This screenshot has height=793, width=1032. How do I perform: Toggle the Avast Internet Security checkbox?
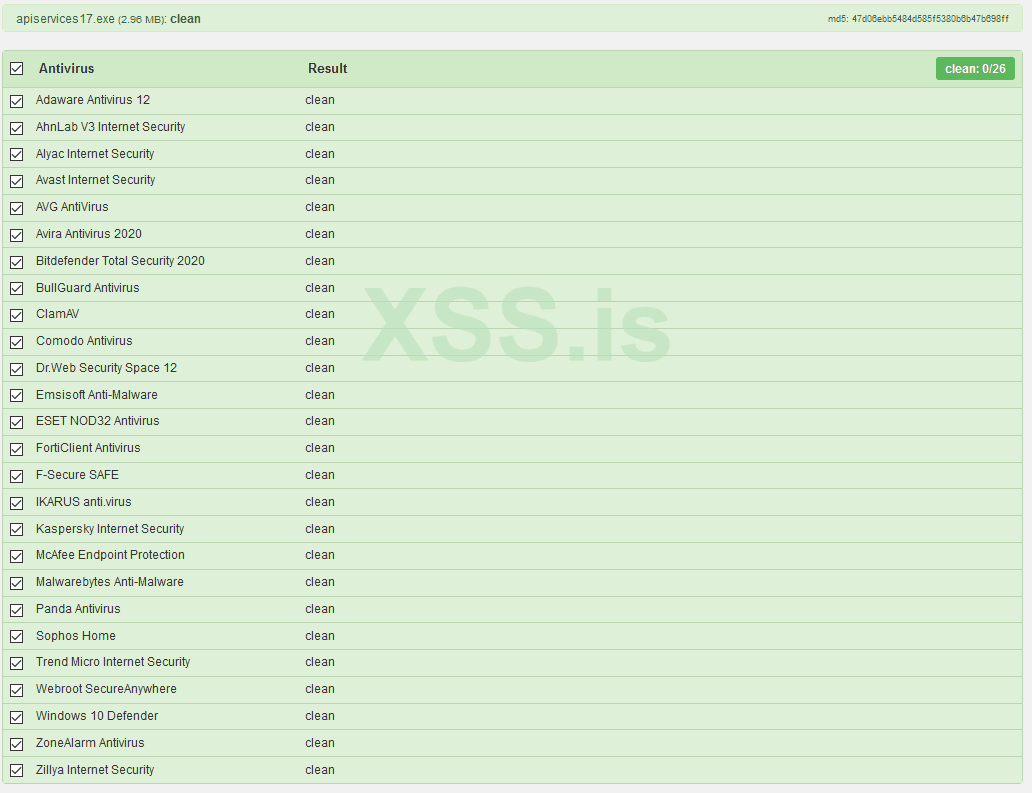[x=16, y=181]
